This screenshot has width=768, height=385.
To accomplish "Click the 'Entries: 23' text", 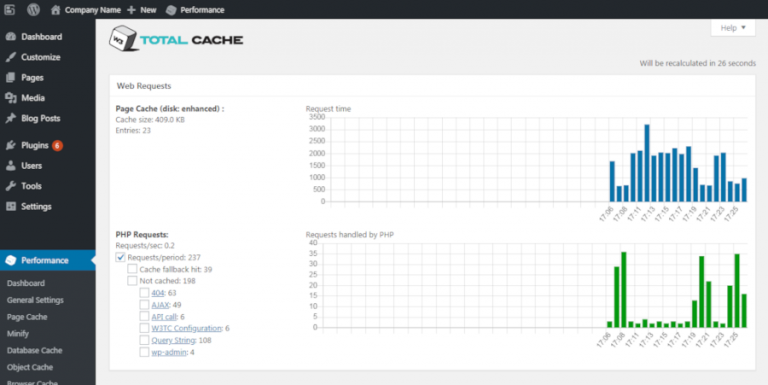I will coord(133,130).
